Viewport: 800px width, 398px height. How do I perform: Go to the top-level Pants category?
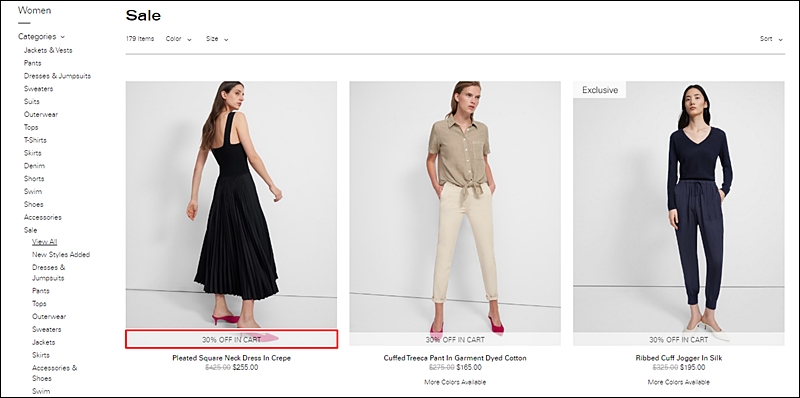coord(32,63)
